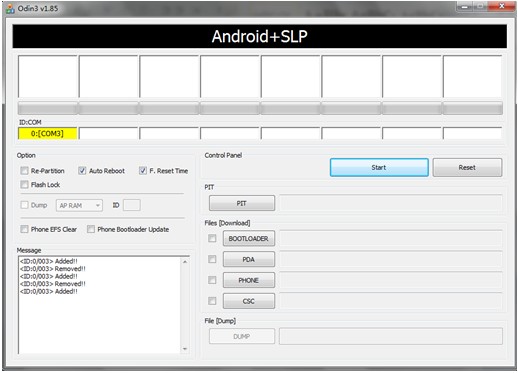518x373 pixels.
Task: Tick the checkbox beside BOOTLOADER
Action: (x=212, y=238)
